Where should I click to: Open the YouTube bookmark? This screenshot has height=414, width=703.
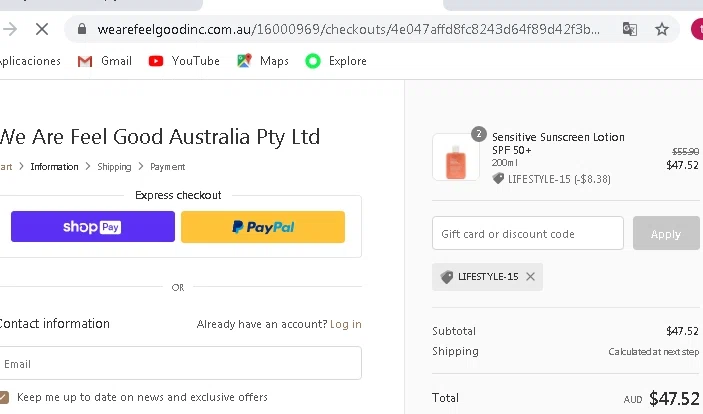[184, 61]
